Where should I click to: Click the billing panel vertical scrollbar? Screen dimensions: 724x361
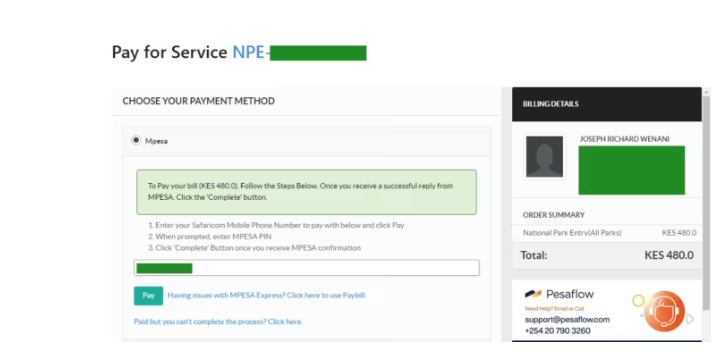[706, 203]
